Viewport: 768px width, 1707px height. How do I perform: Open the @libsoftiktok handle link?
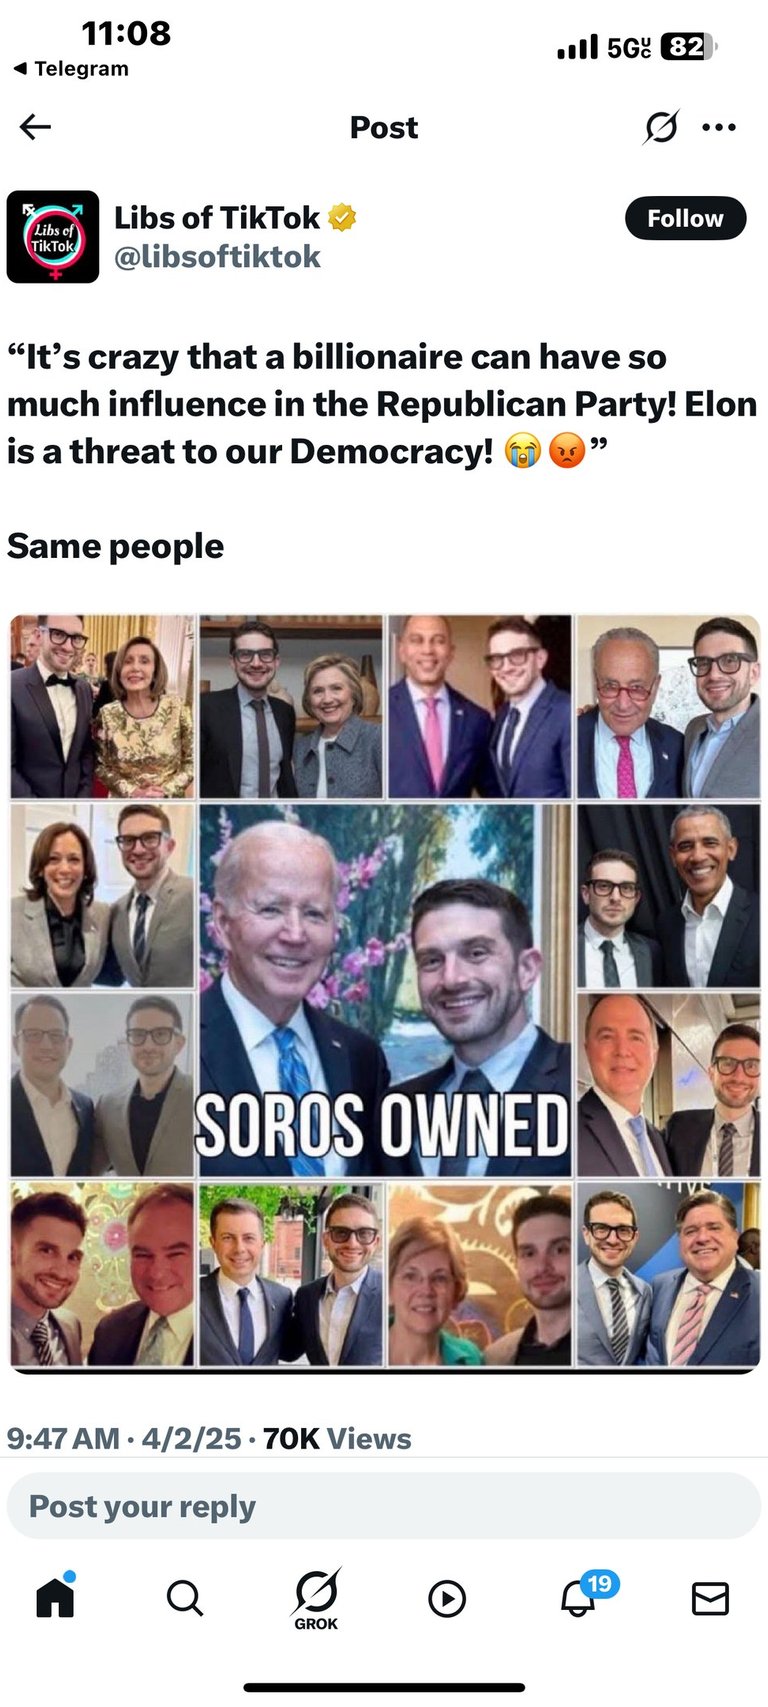click(x=217, y=257)
